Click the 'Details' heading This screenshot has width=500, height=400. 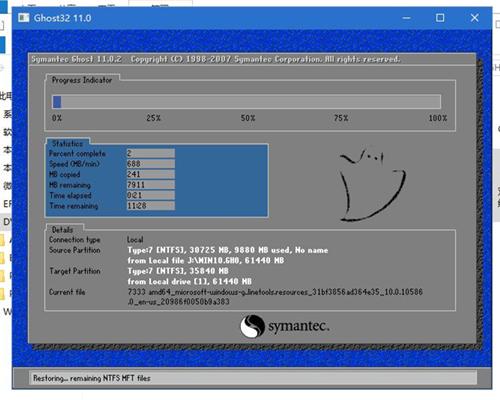[62, 230]
